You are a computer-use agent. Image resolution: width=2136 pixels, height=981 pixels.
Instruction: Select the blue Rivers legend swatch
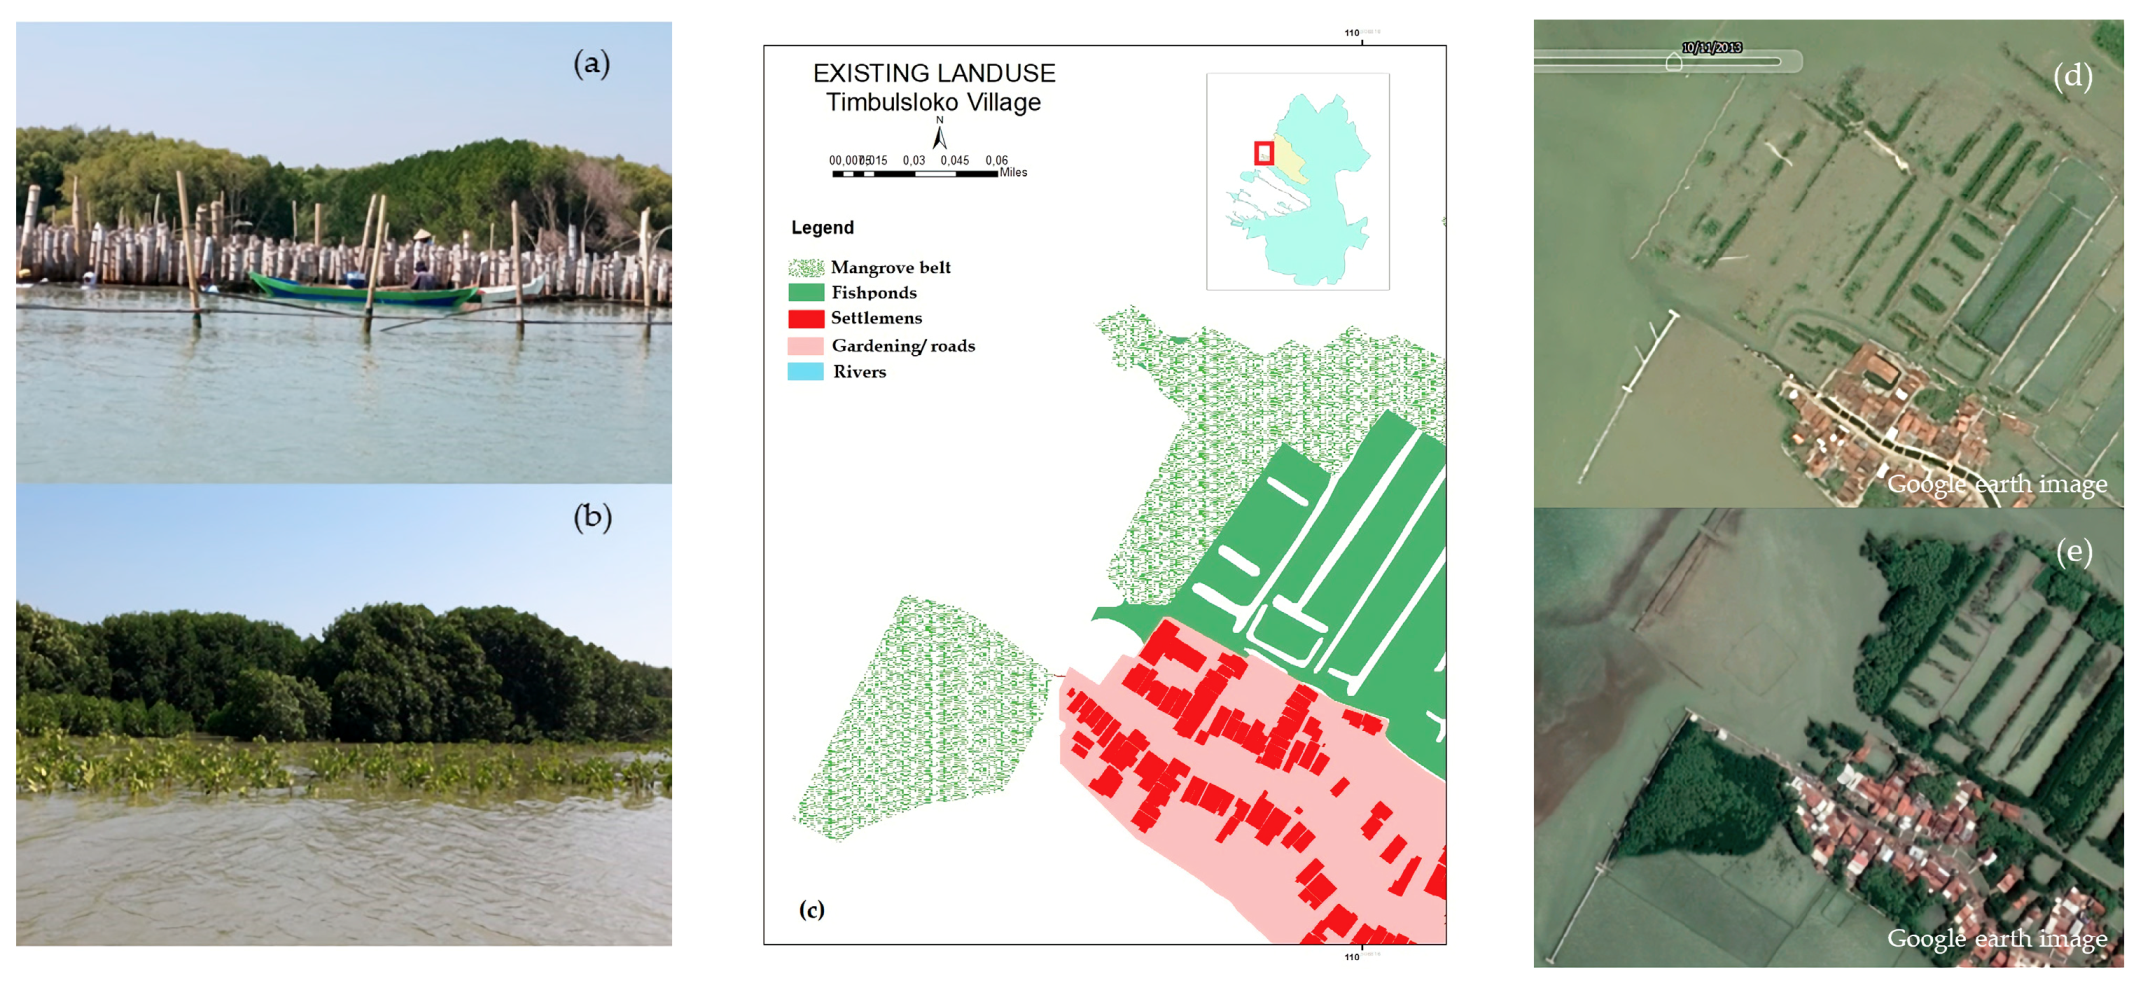click(806, 371)
